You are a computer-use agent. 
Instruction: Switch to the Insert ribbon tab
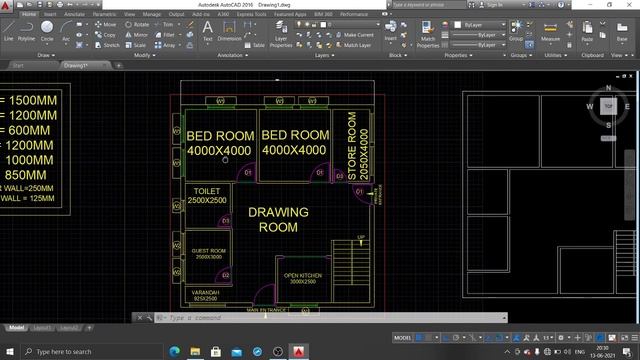point(50,14)
